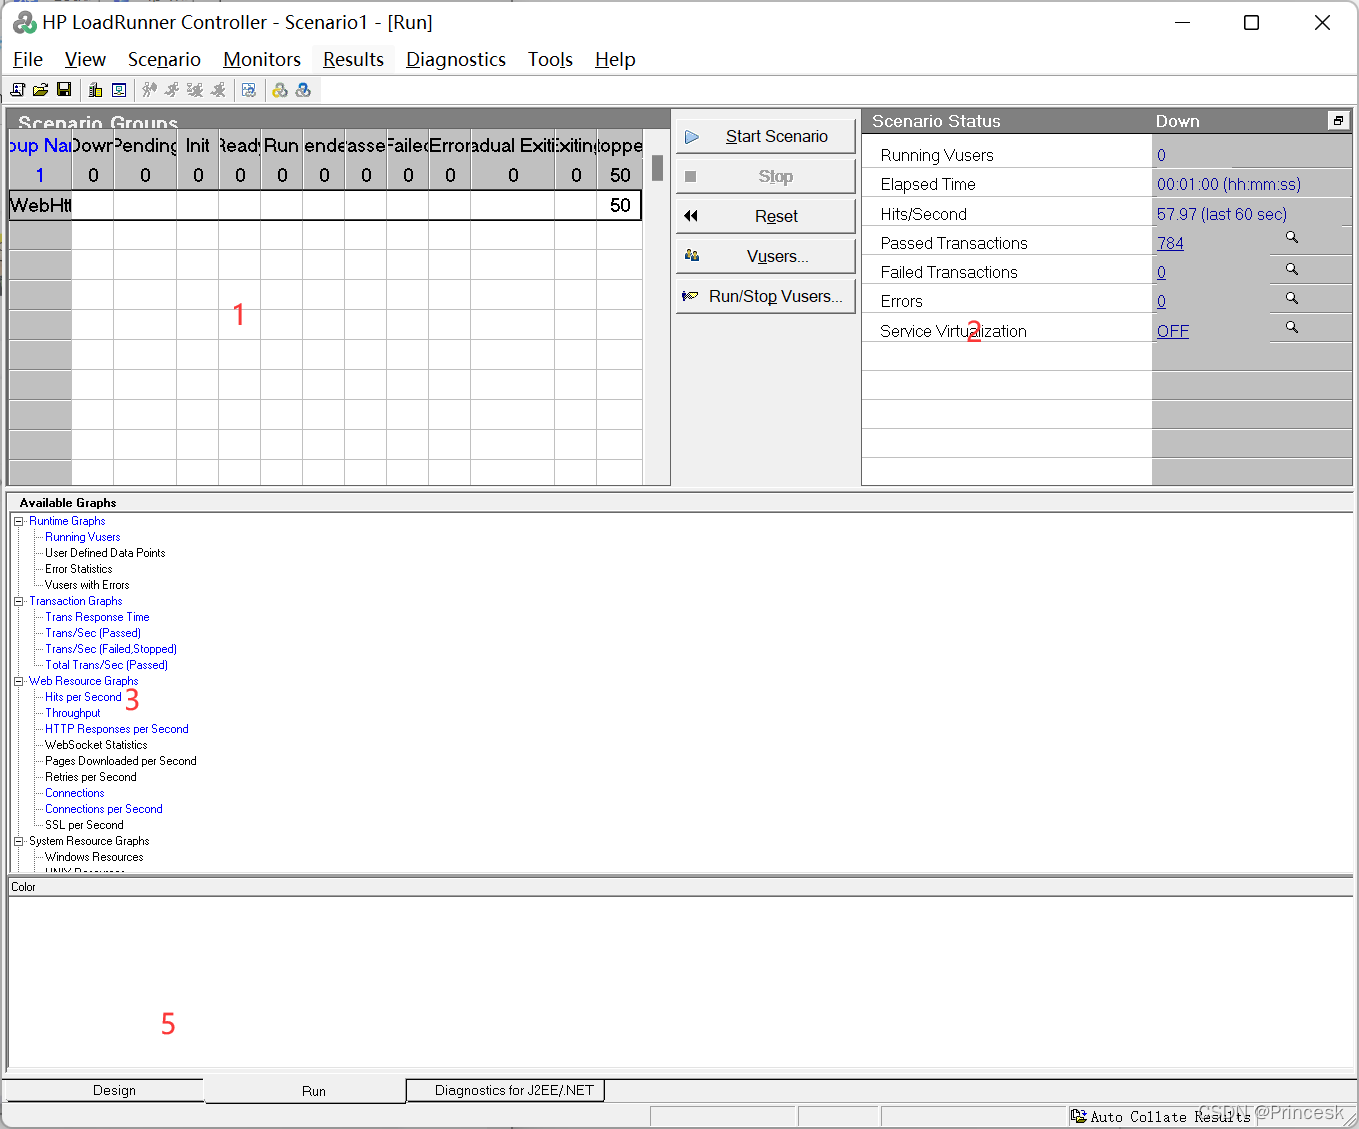Click the Scenario Groups vertical scrollbar thumb
The height and width of the screenshot is (1129, 1359).
[x=657, y=168]
